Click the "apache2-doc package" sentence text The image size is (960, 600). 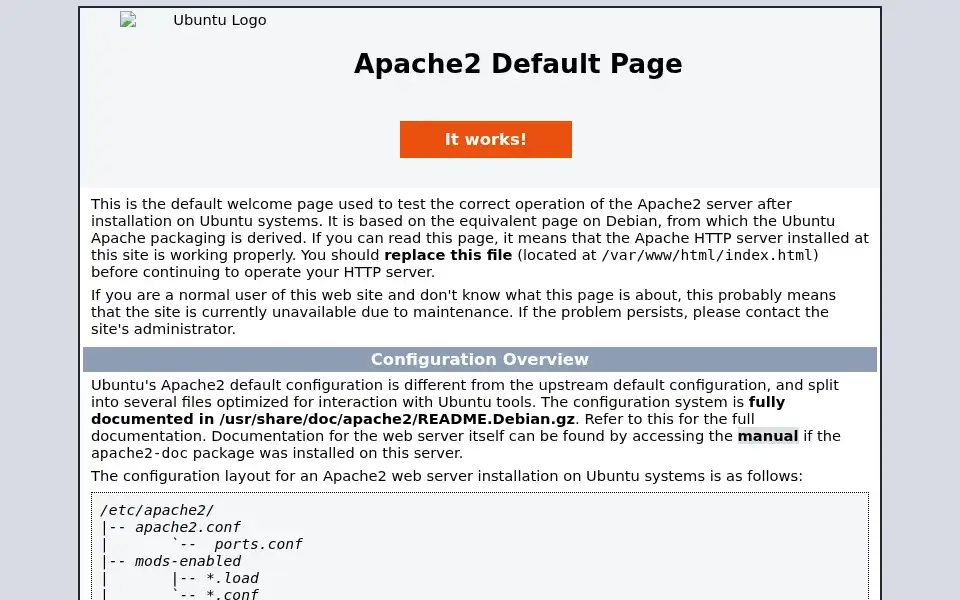[x=173, y=453]
